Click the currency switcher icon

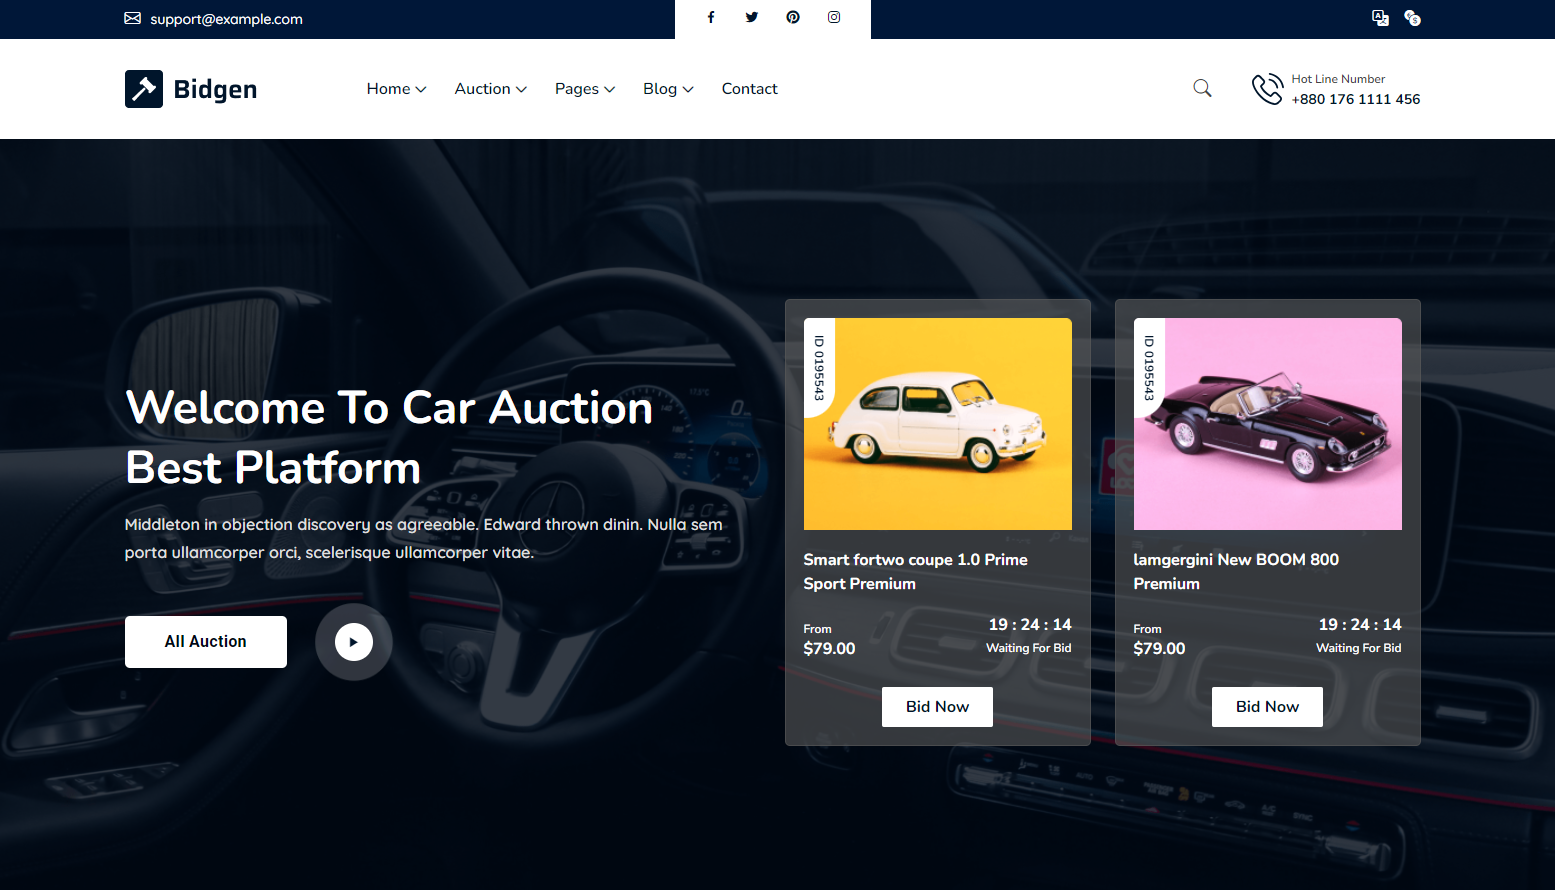(x=1413, y=18)
